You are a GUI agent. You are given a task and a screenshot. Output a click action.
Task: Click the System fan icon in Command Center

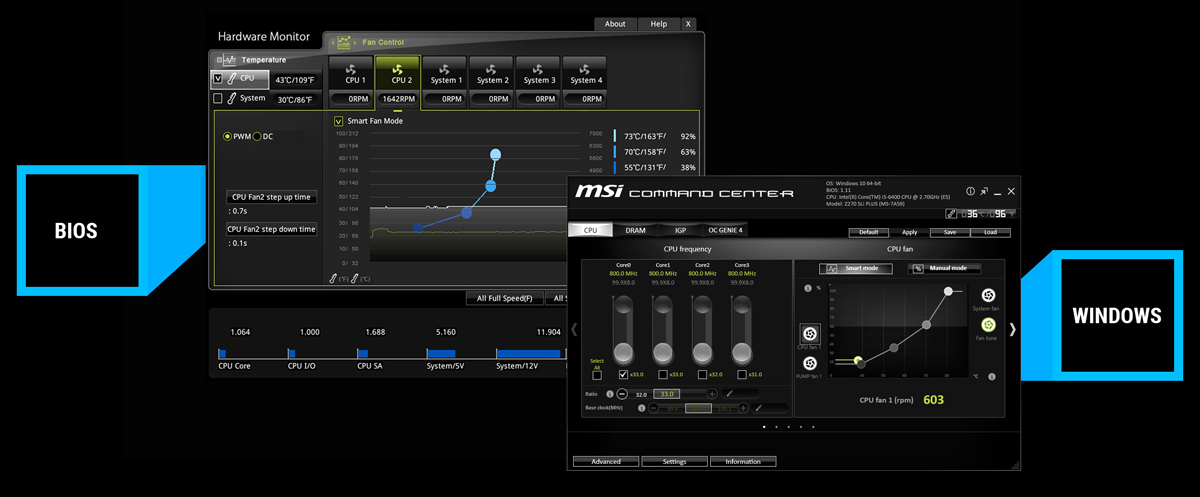988,296
